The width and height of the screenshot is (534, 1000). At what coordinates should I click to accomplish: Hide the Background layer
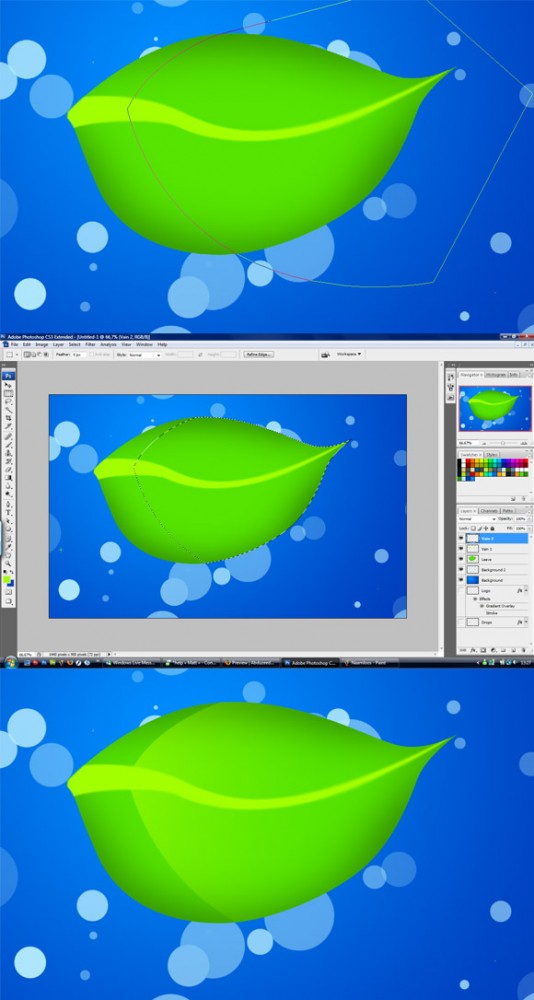coord(461,580)
